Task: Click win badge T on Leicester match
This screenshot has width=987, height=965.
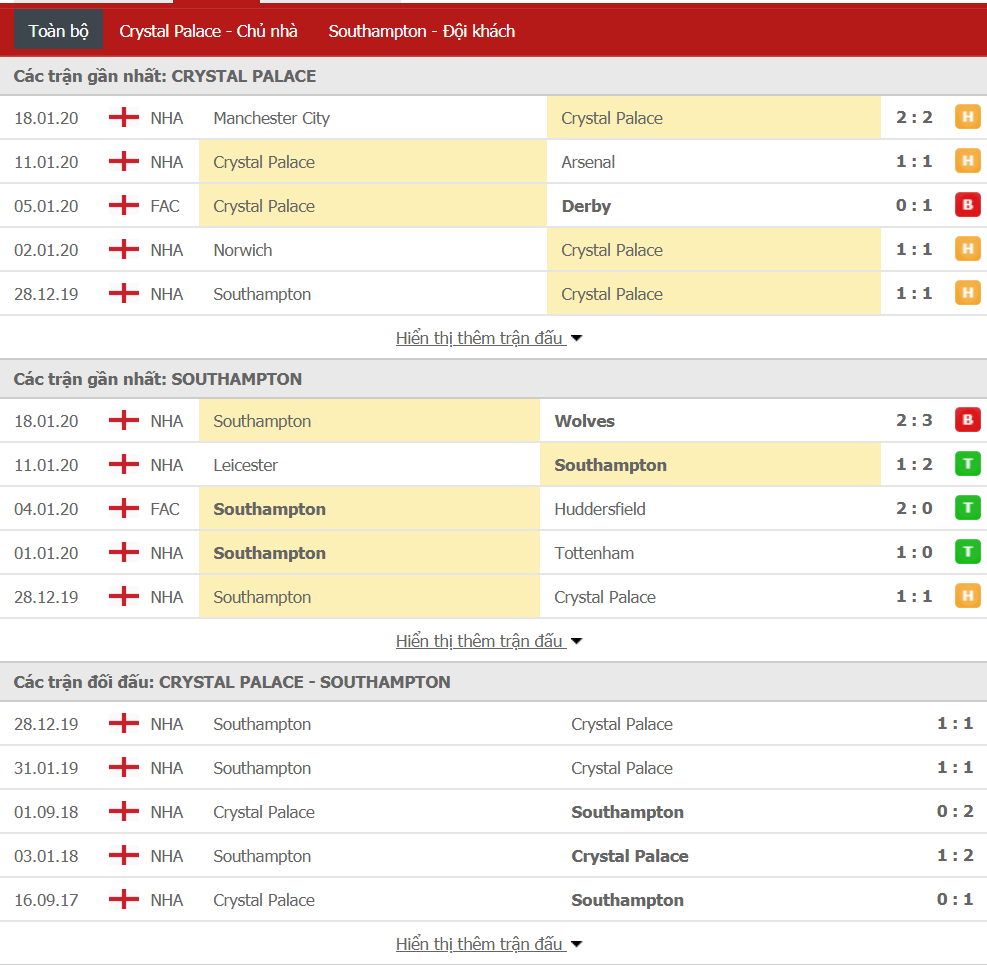Action: point(967,463)
